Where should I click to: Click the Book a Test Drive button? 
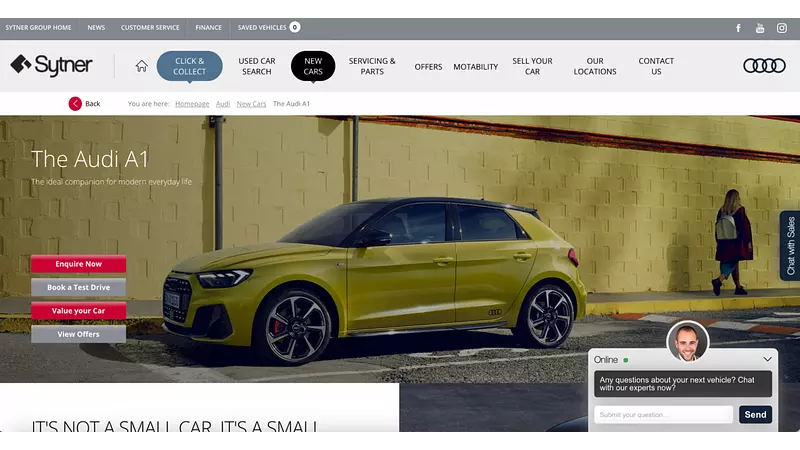[x=79, y=287]
